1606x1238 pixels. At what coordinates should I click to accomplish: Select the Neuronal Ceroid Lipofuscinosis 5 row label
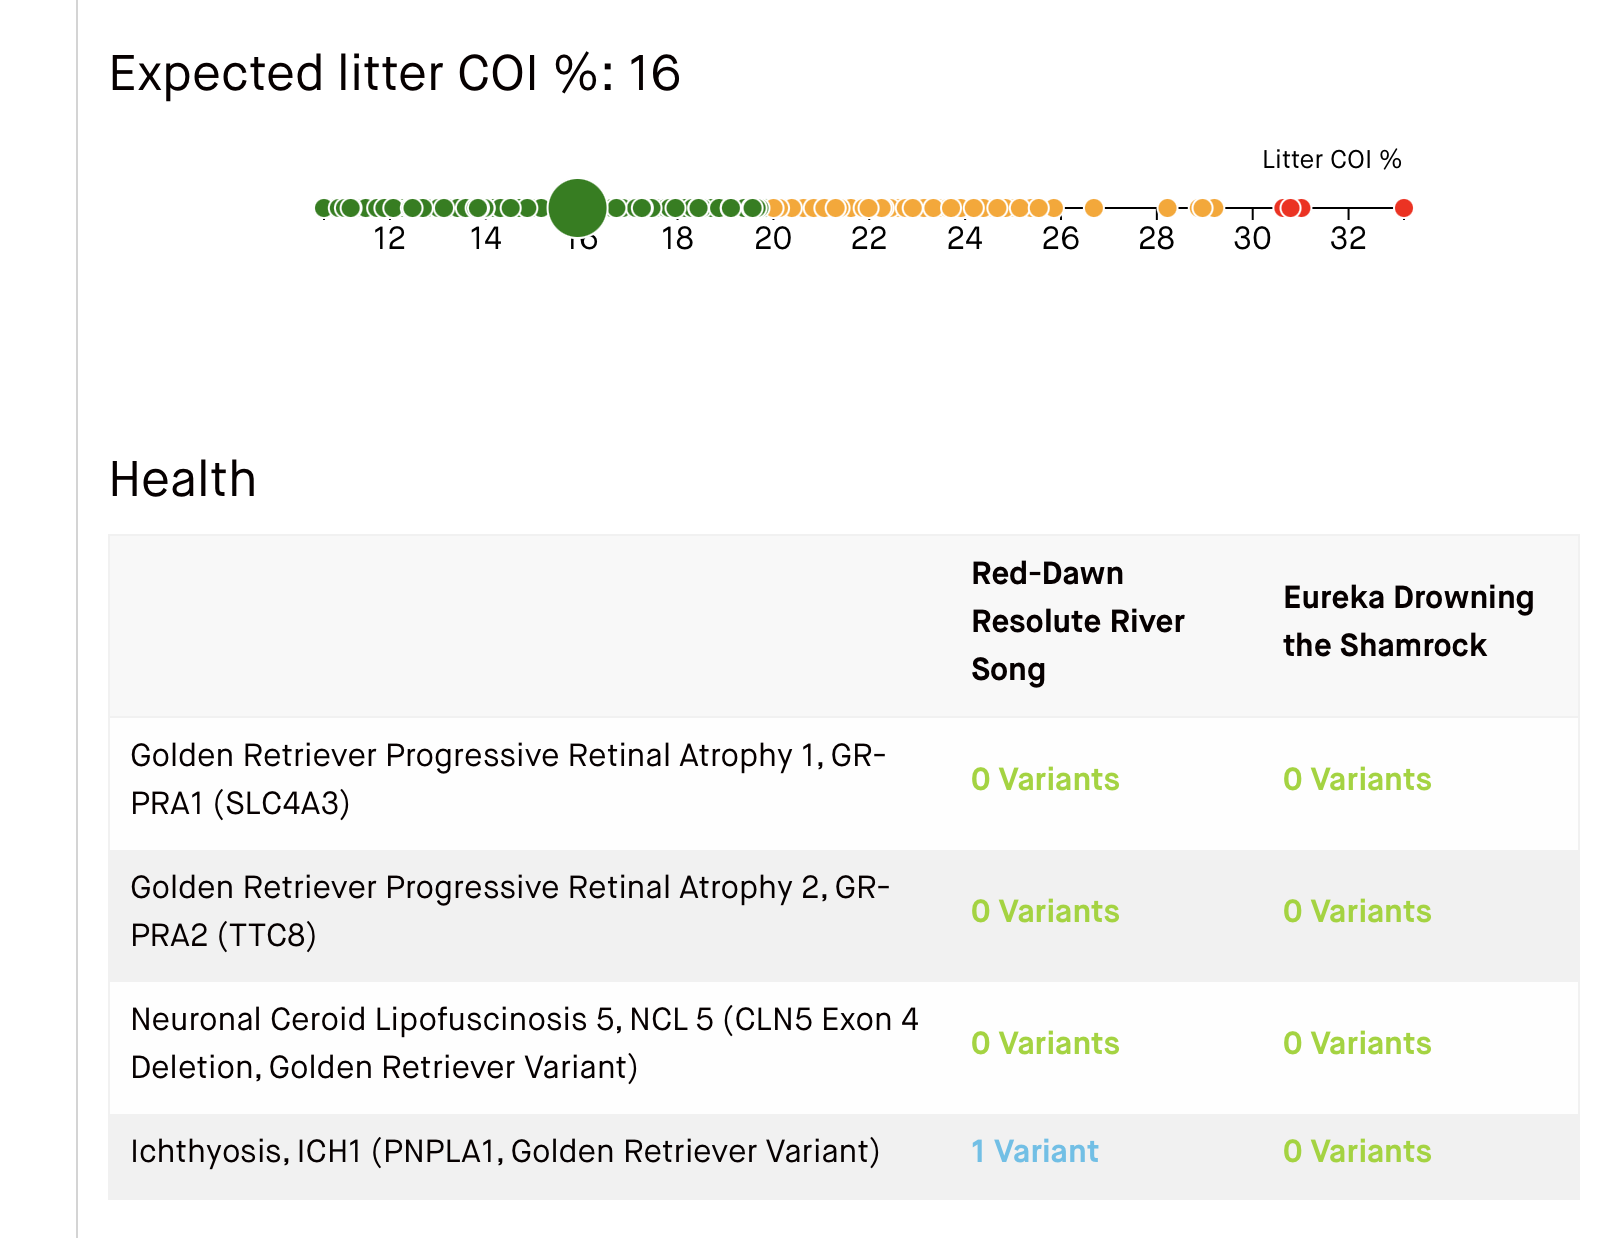click(524, 1043)
